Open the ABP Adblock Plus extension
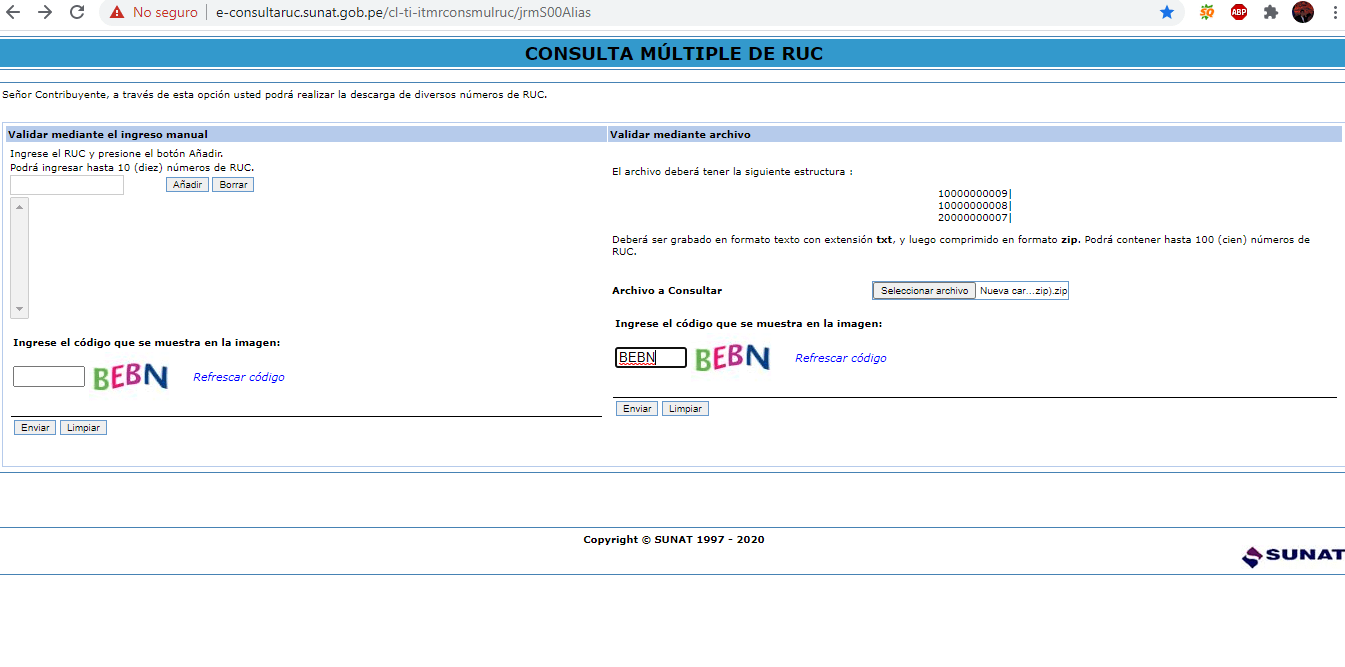1345x667 pixels. tap(1239, 13)
